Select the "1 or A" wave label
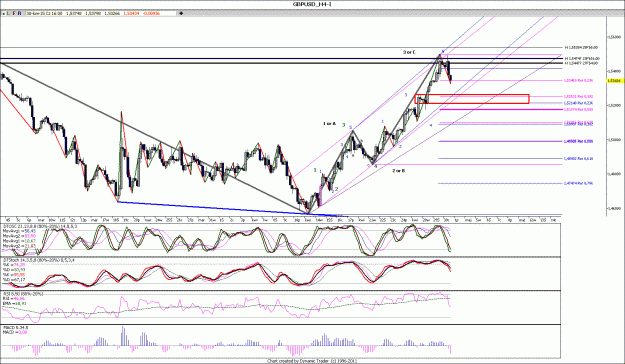Screen dimensions: 625x364 click(329, 124)
